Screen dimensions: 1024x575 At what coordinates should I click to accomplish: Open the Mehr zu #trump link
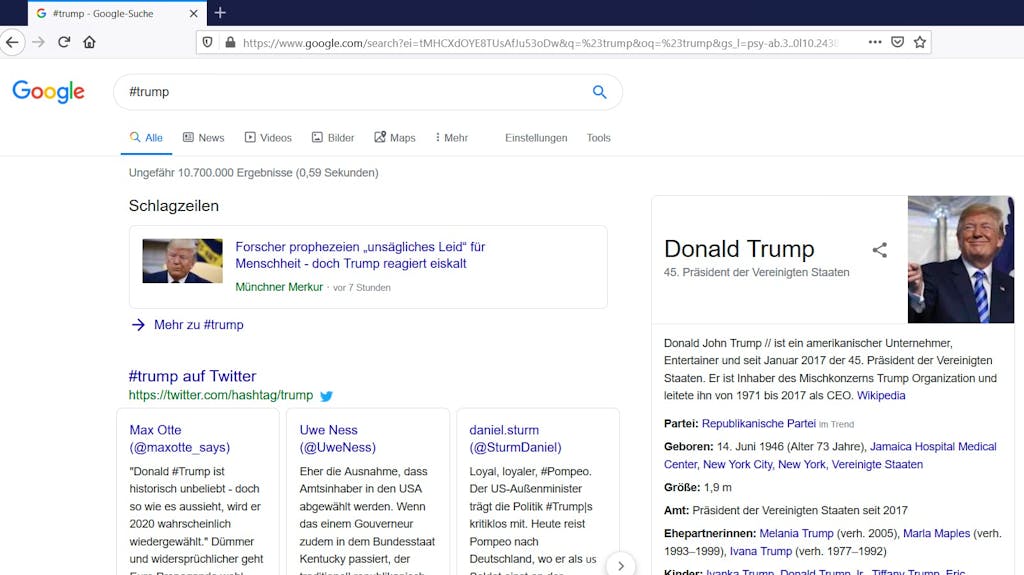tap(199, 325)
